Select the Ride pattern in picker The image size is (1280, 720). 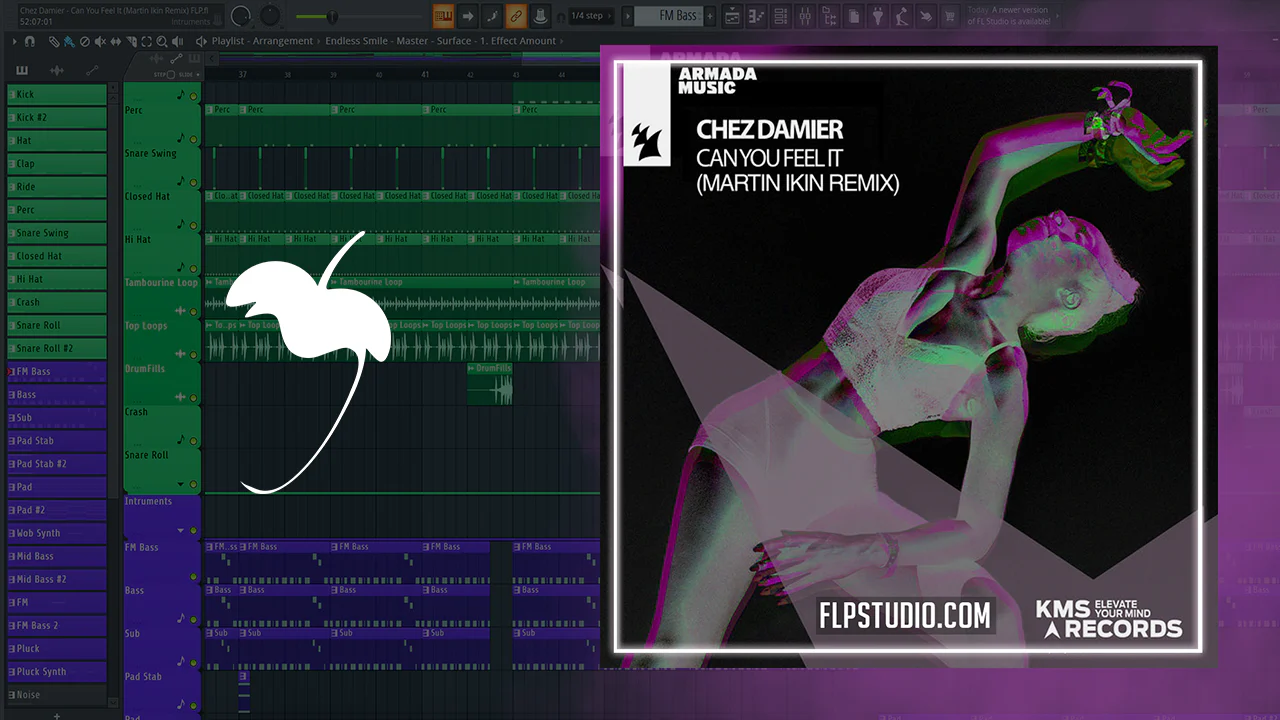(x=57, y=186)
